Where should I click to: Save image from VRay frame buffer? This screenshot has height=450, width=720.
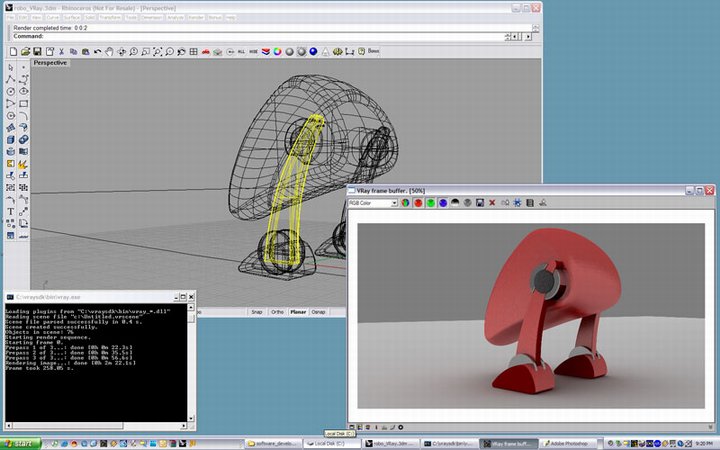[x=480, y=202]
